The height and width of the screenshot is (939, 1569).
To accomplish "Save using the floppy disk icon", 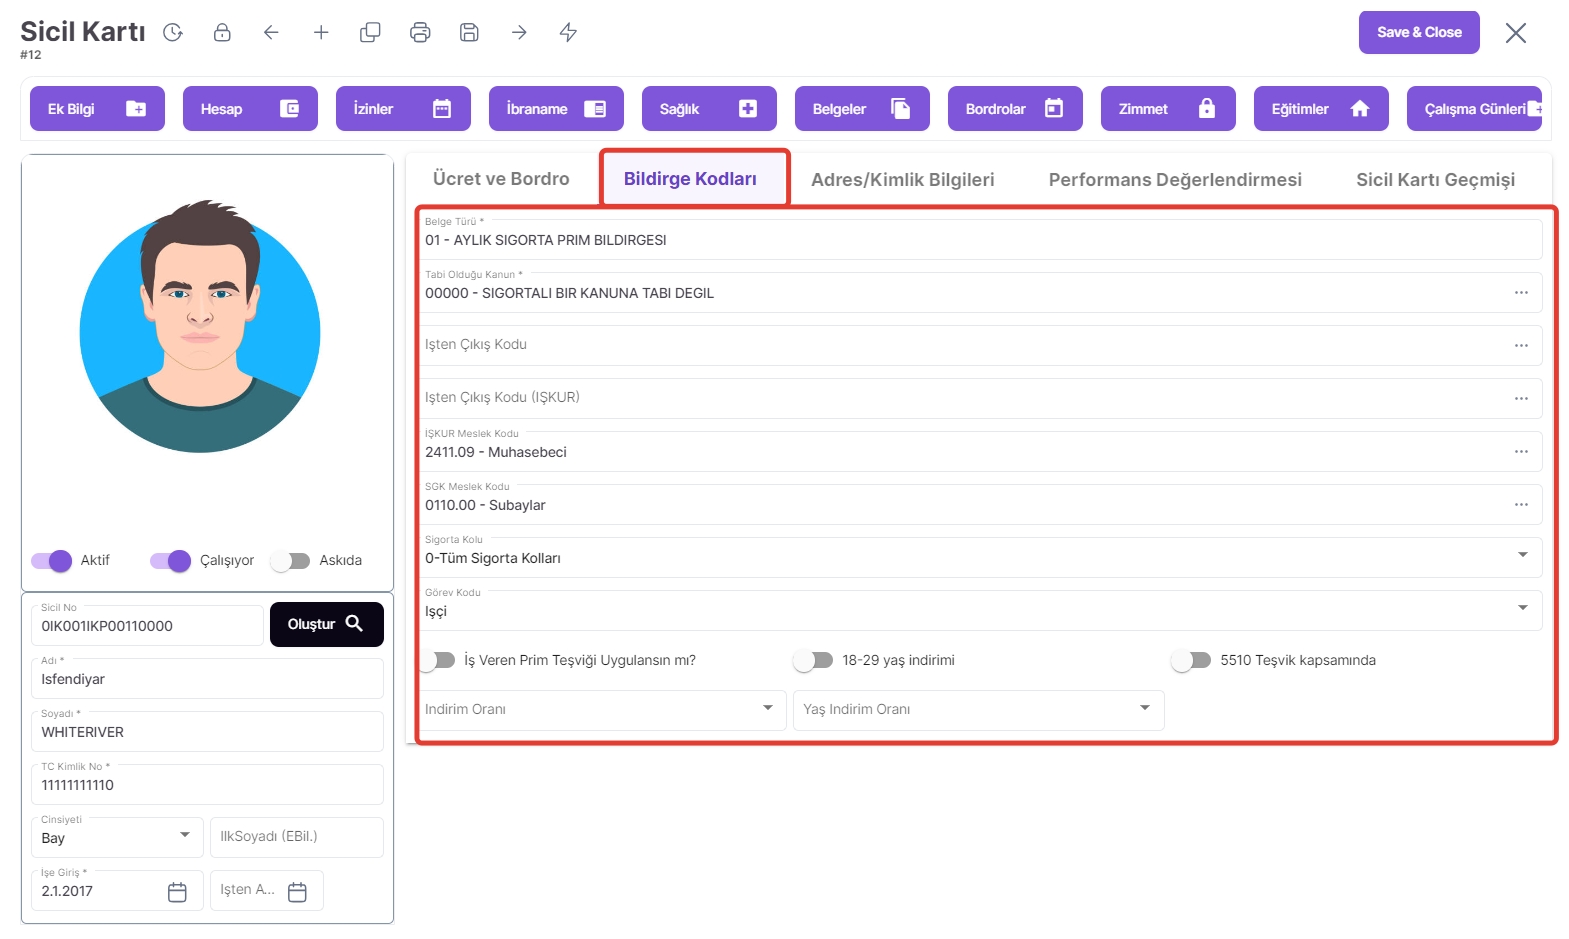I will coord(469,33).
